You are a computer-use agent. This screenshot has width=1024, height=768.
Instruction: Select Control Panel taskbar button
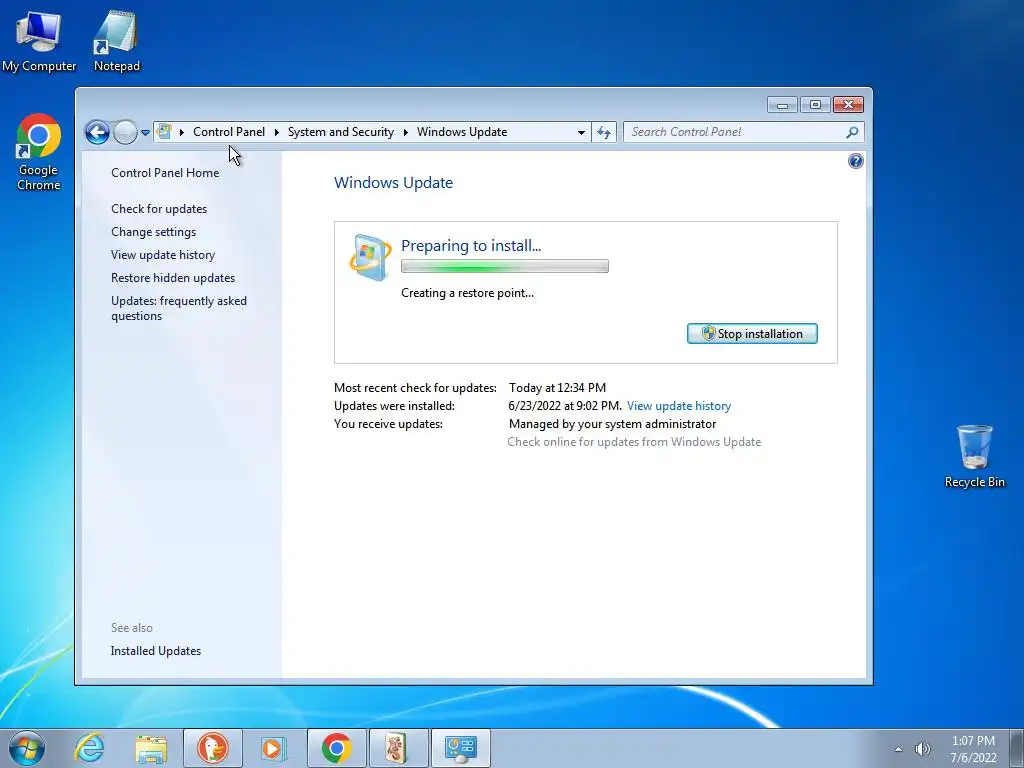(x=460, y=748)
